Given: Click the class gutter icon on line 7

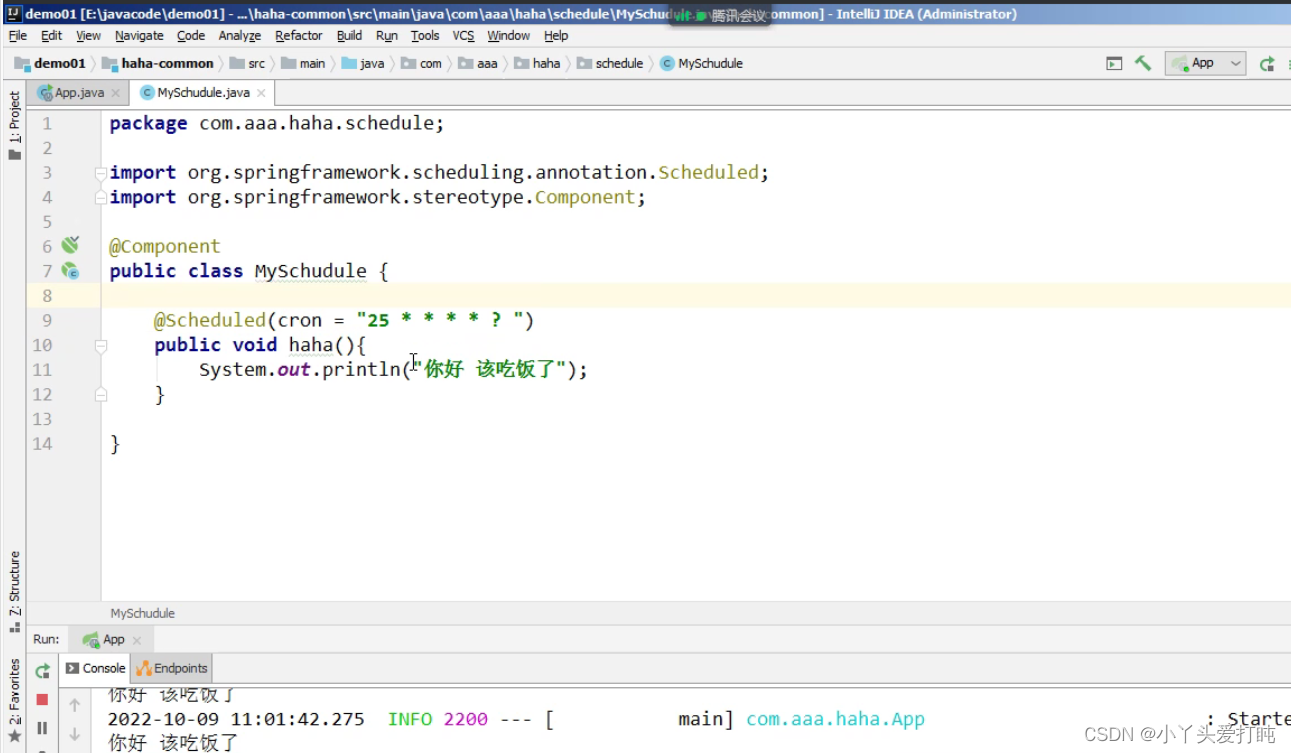Looking at the screenshot, I should tap(70, 270).
